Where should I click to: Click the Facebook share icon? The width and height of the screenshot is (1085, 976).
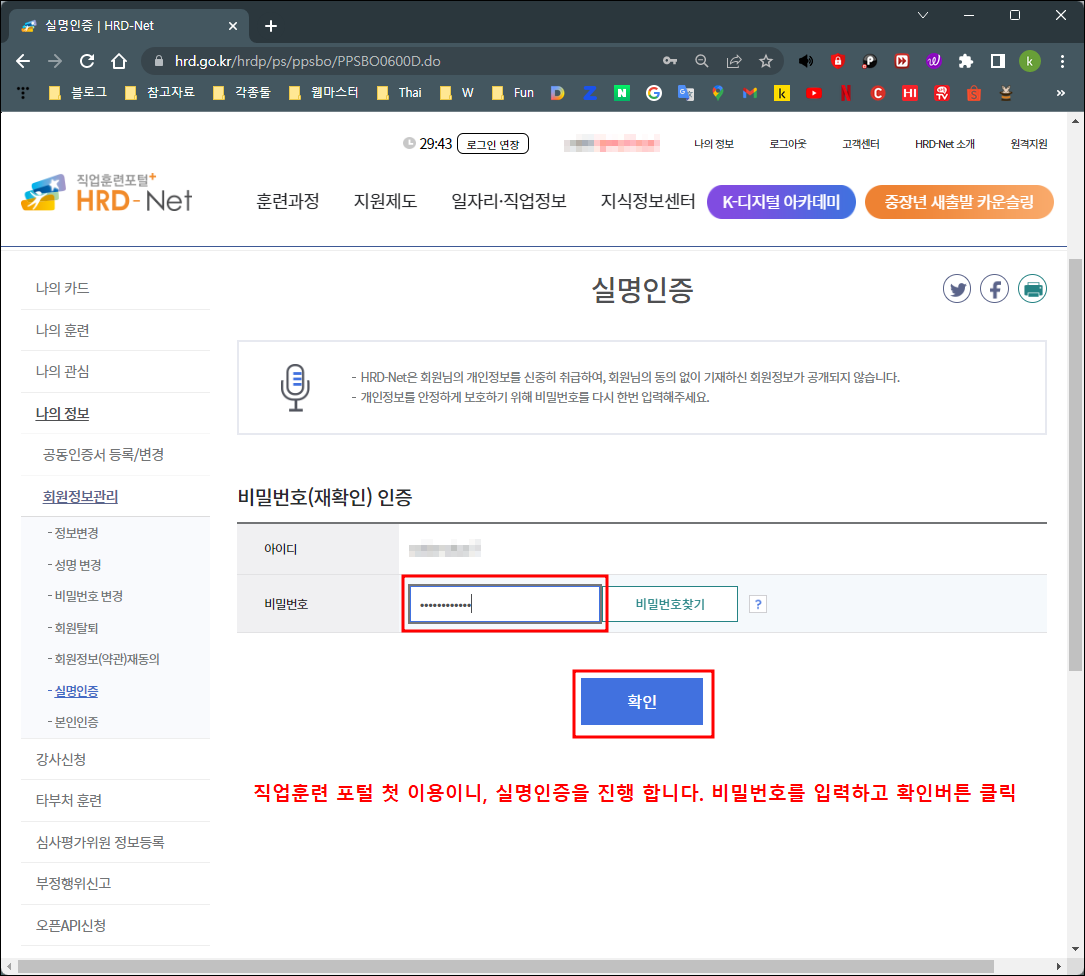click(x=995, y=288)
